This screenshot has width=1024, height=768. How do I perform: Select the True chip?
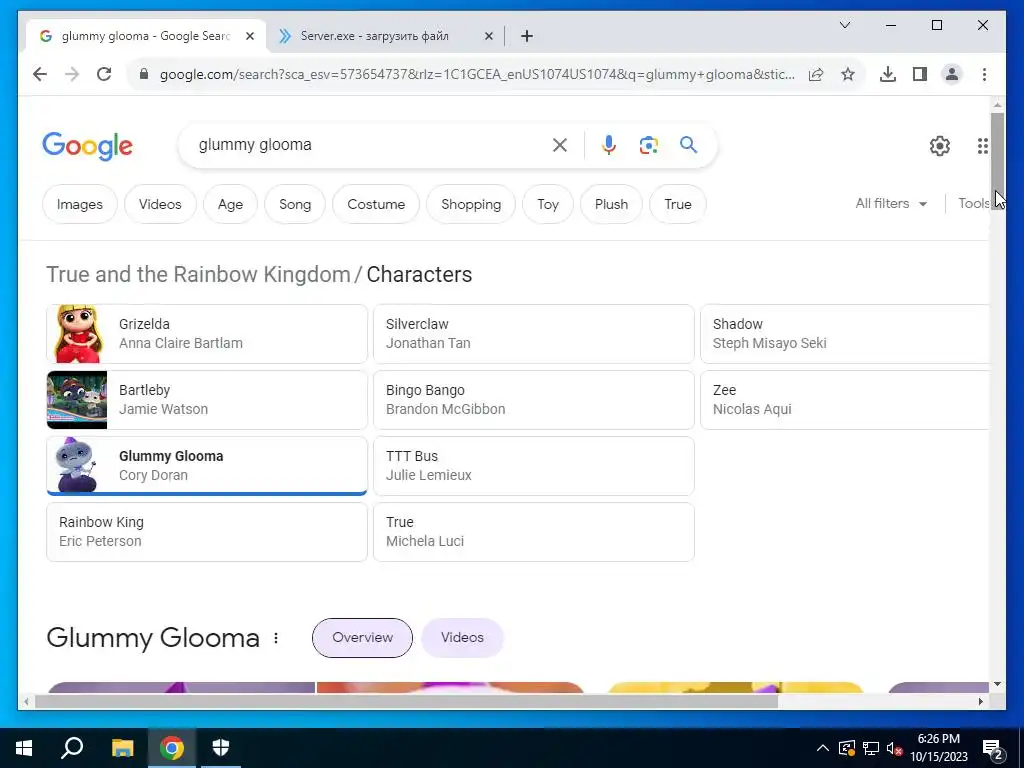678,204
